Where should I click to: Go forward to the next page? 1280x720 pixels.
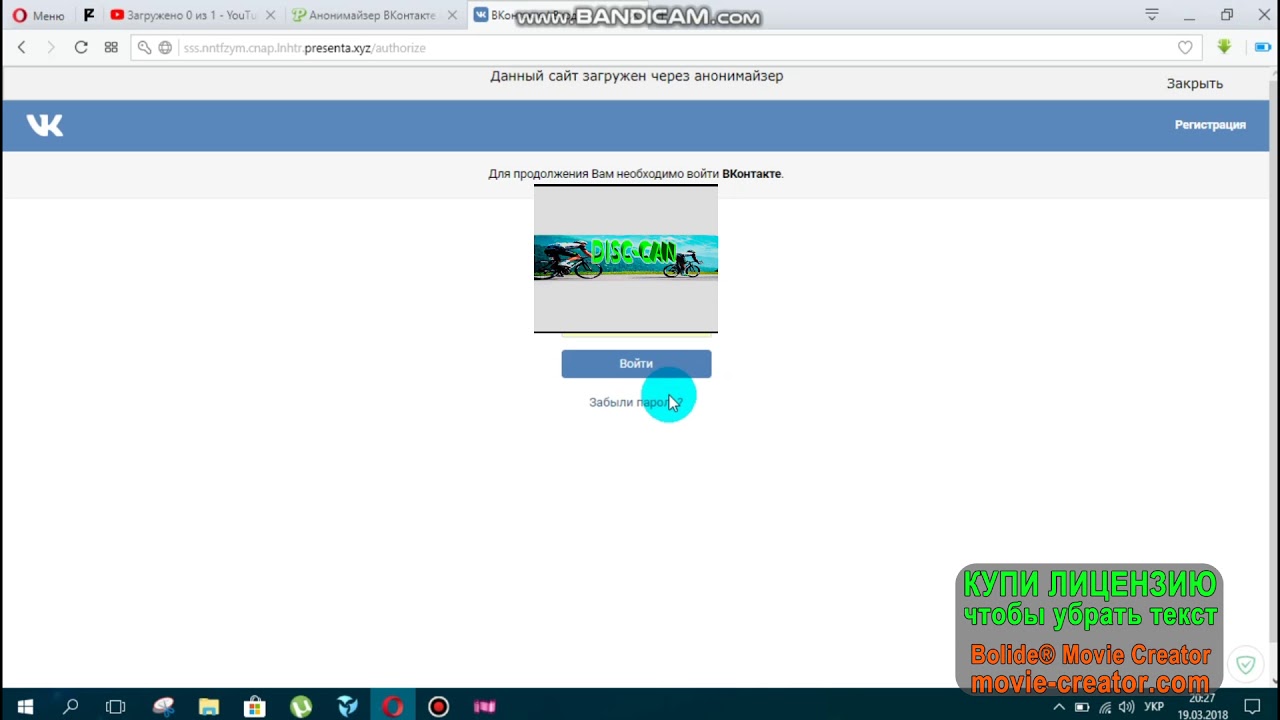[x=51, y=47]
